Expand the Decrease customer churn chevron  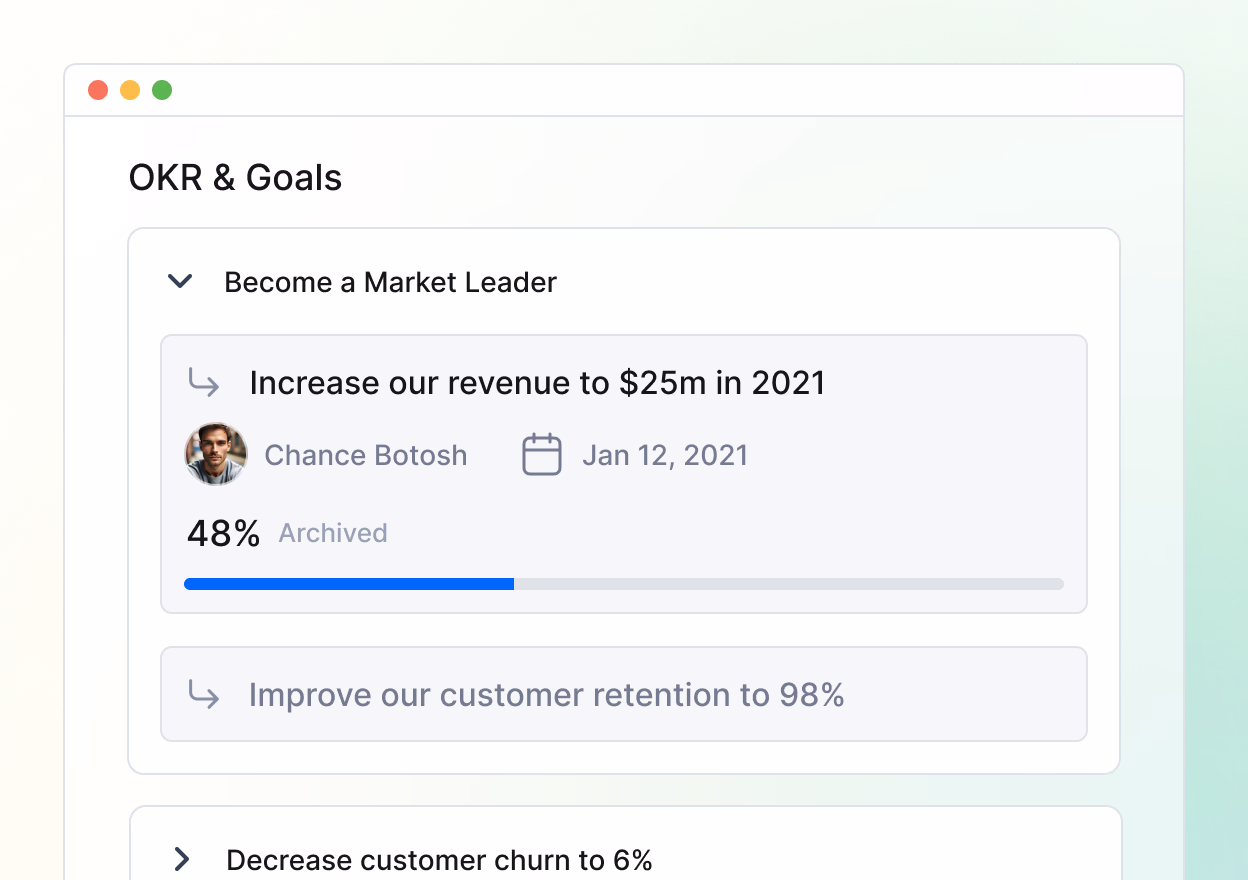(x=181, y=859)
